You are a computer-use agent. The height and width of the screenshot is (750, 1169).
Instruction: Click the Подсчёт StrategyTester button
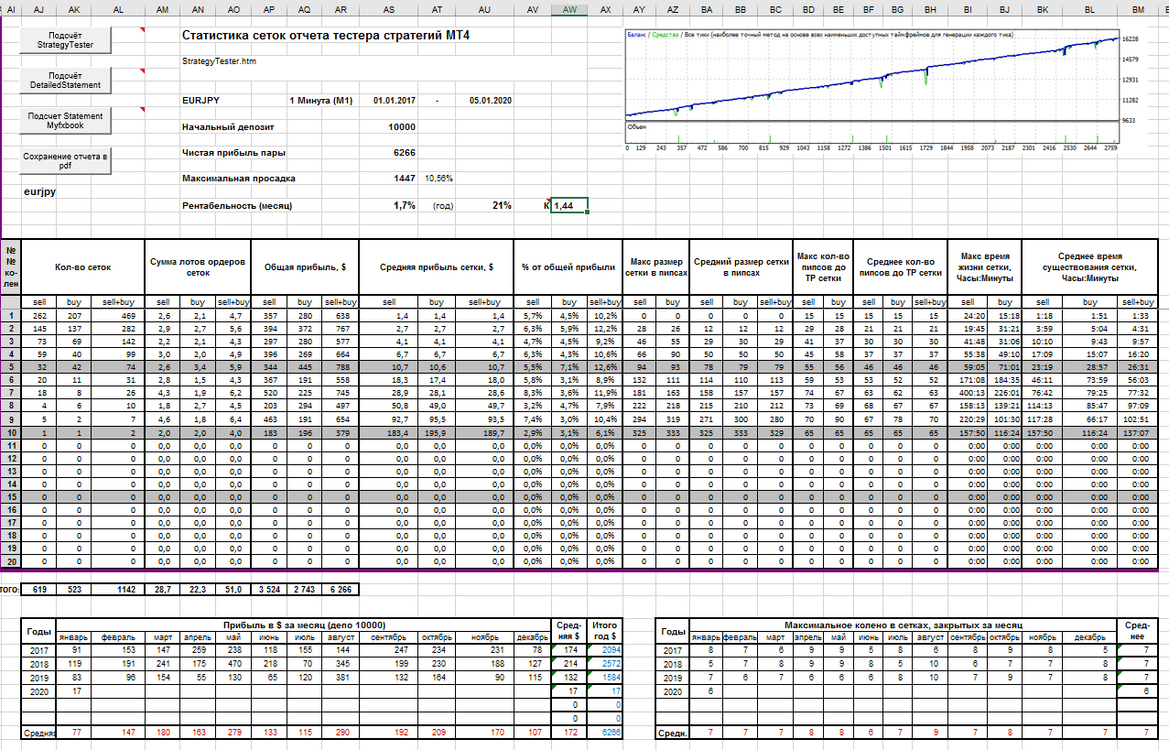point(66,40)
